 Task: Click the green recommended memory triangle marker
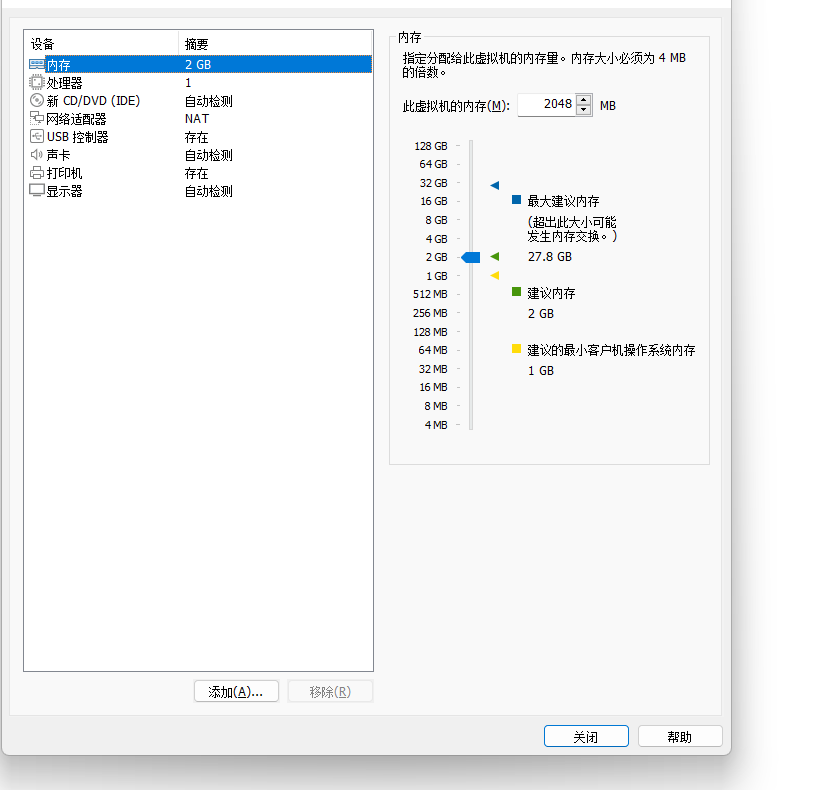(x=494, y=257)
